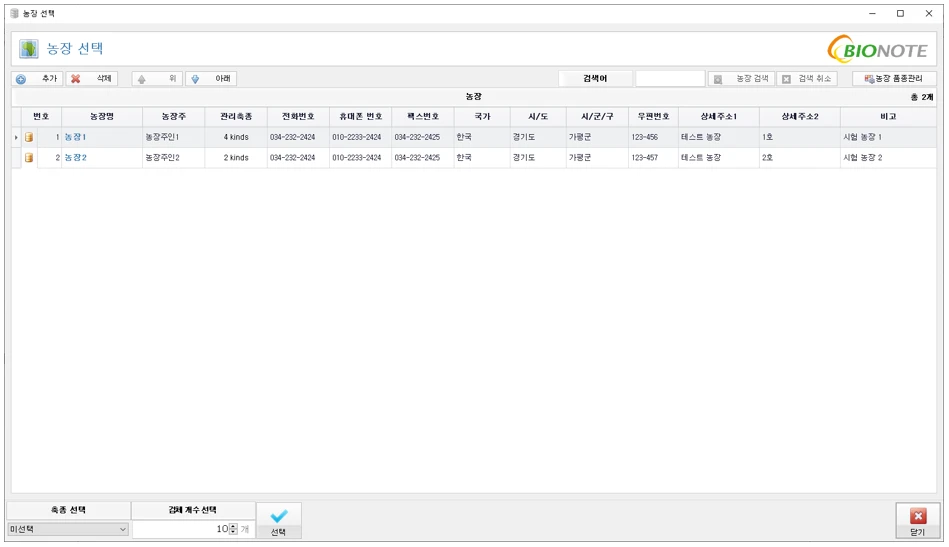The width and height of the screenshot is (949, 547).
Task: Sort by the 우편번호 column header
Action: pyautogui.click(x=654, y=117)
